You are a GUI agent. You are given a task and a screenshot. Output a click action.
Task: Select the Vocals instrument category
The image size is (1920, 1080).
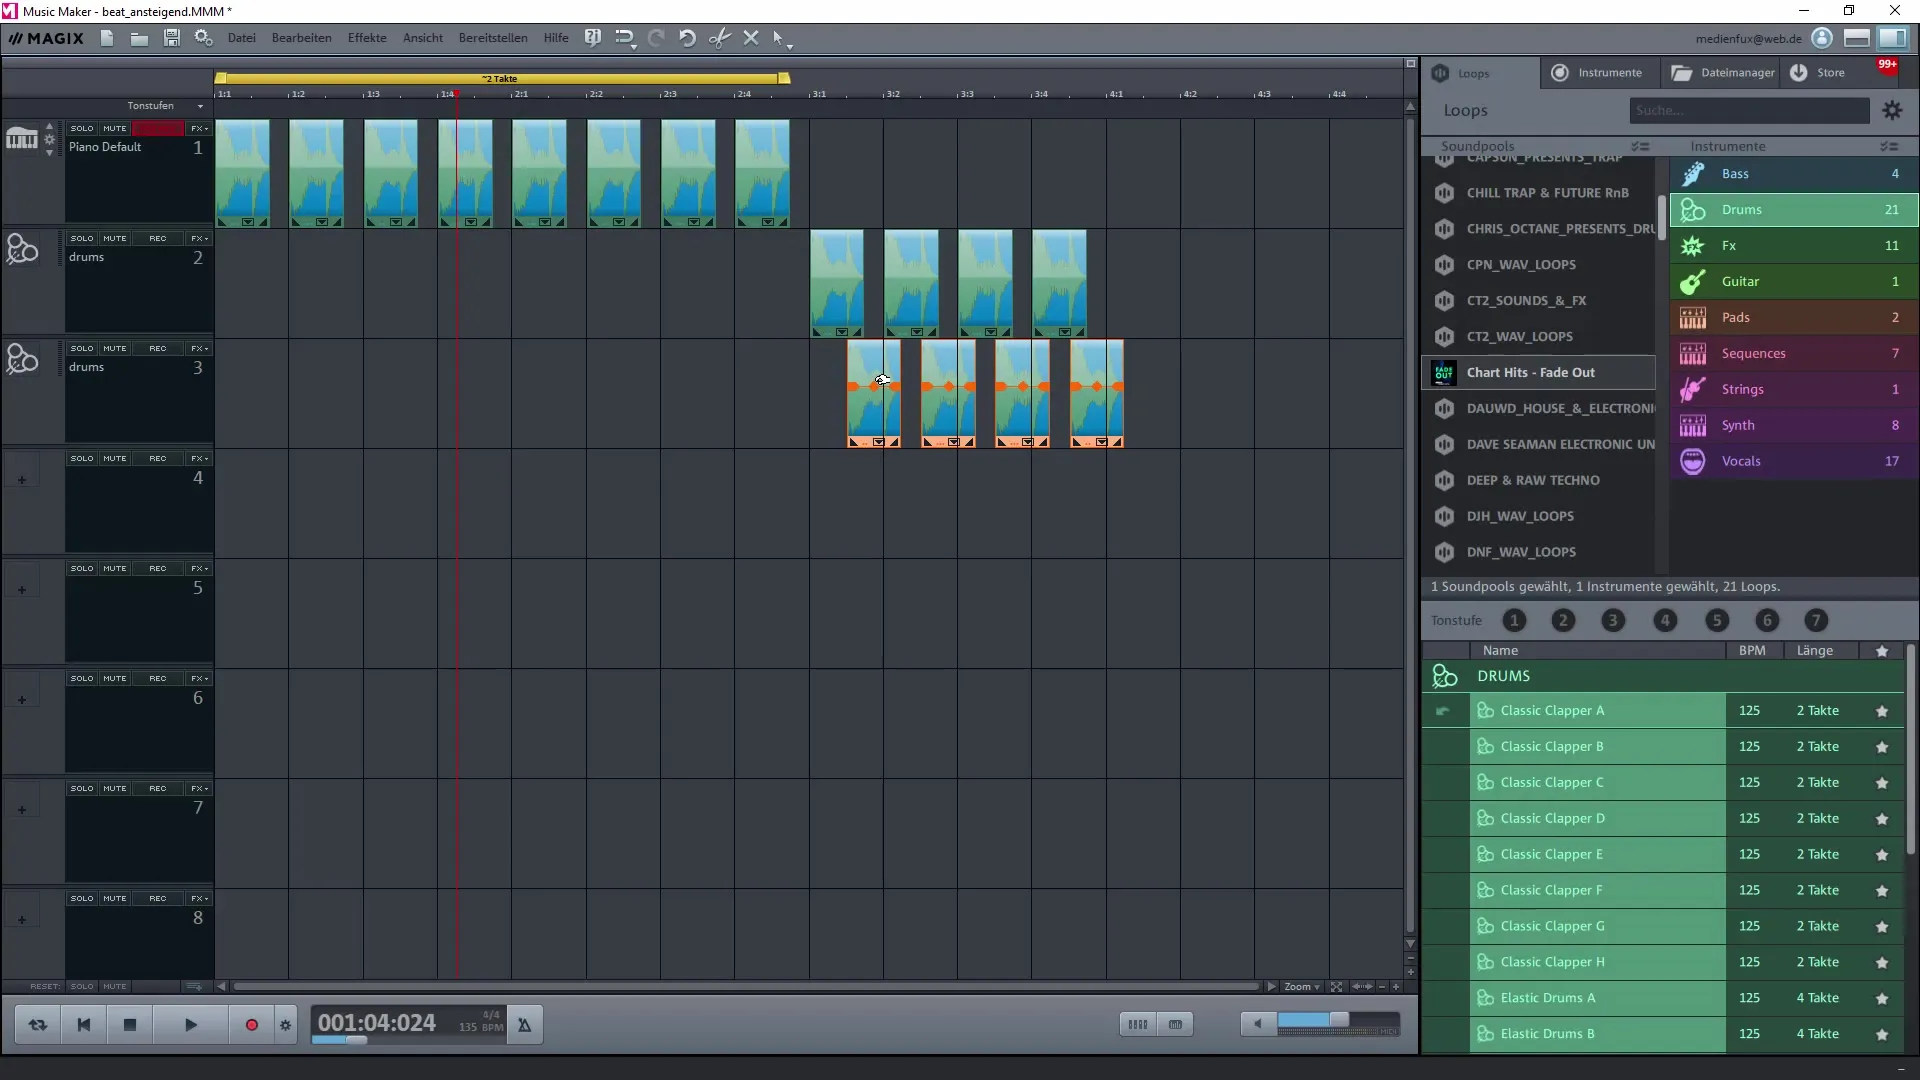coord(1794,462)
